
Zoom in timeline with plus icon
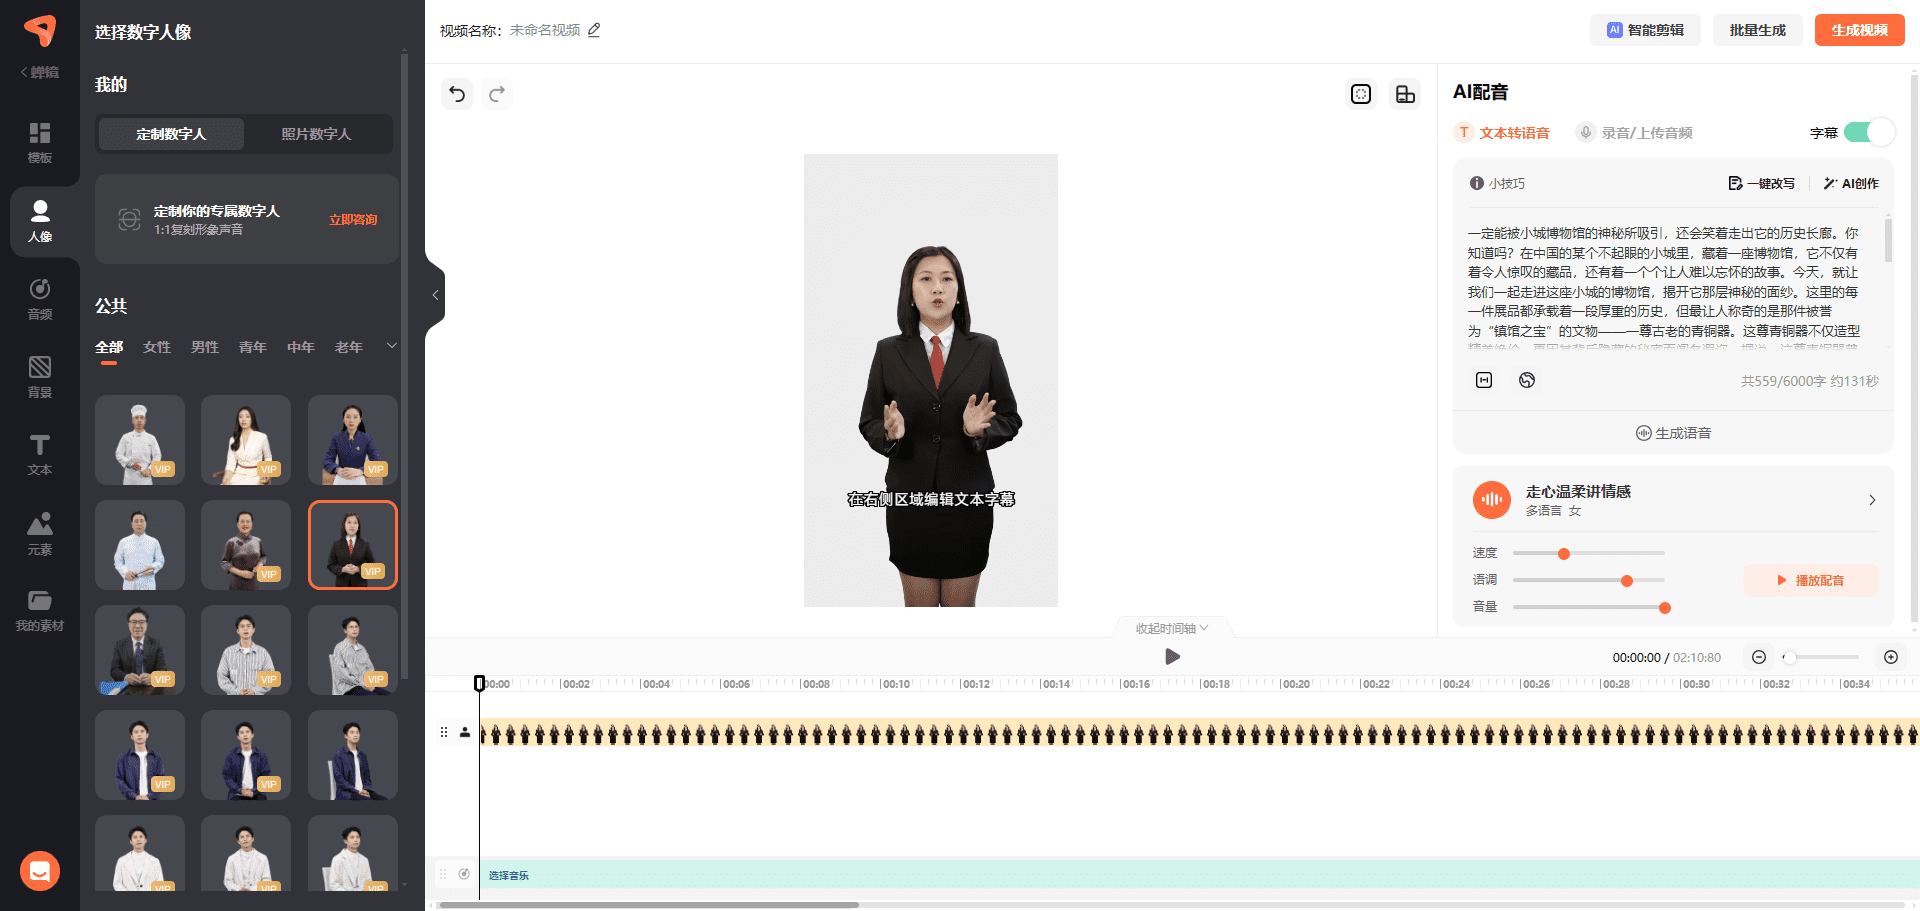[1891, 657]
